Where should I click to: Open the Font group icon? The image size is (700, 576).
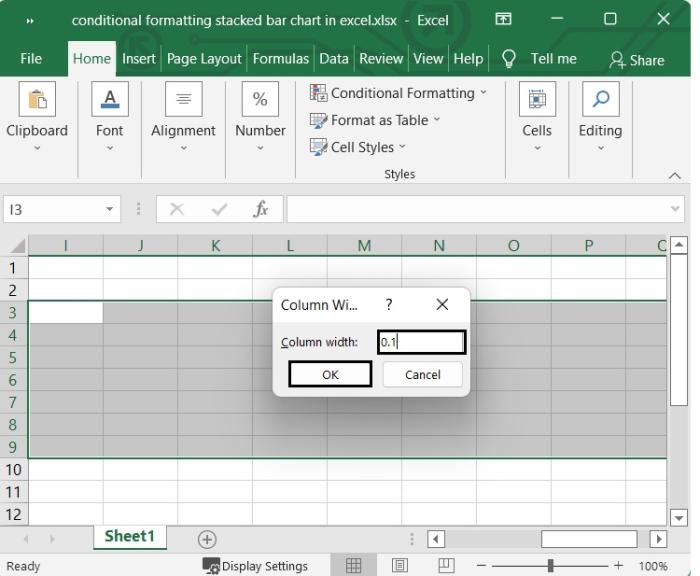coord(110,99)
